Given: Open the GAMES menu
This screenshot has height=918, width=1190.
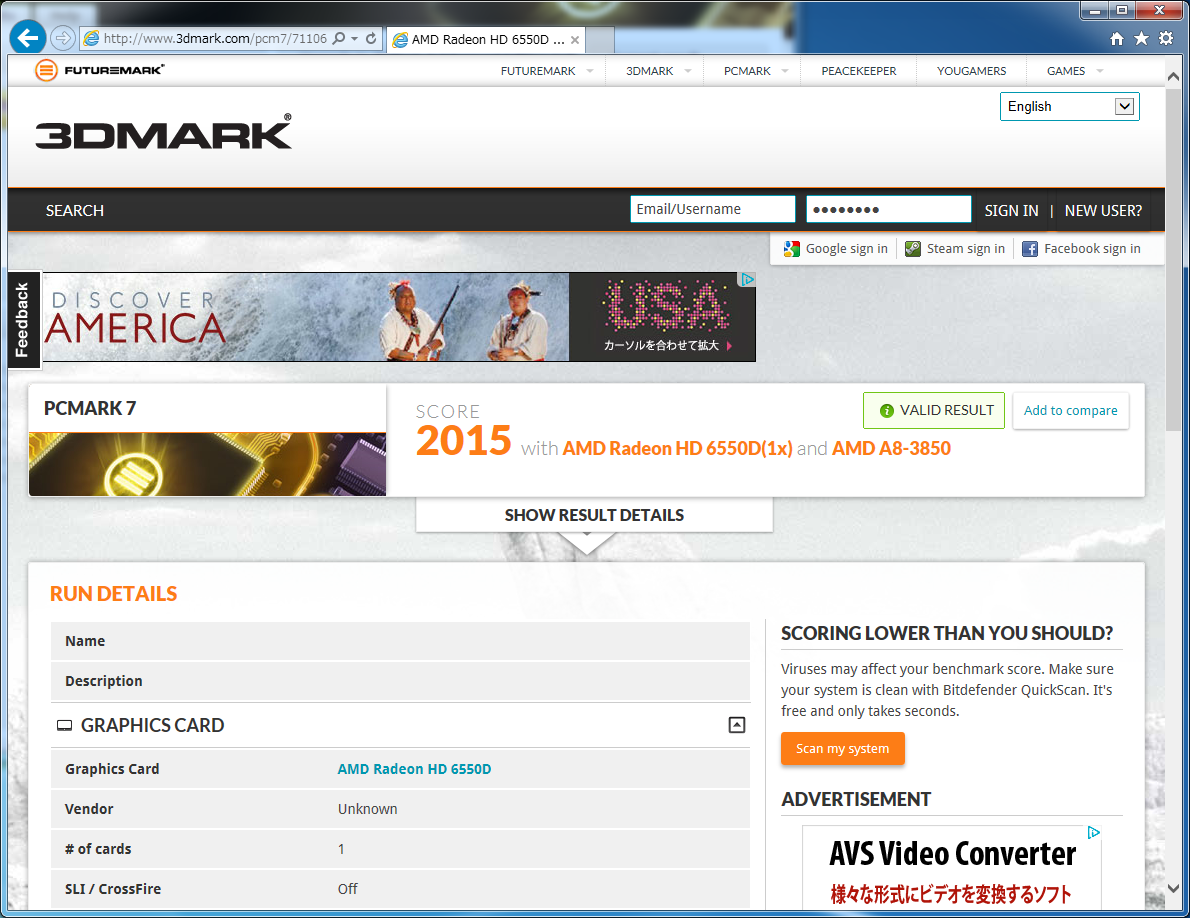Looking at the screenshot, I should pyautogui.click(x=1066, y=71).
